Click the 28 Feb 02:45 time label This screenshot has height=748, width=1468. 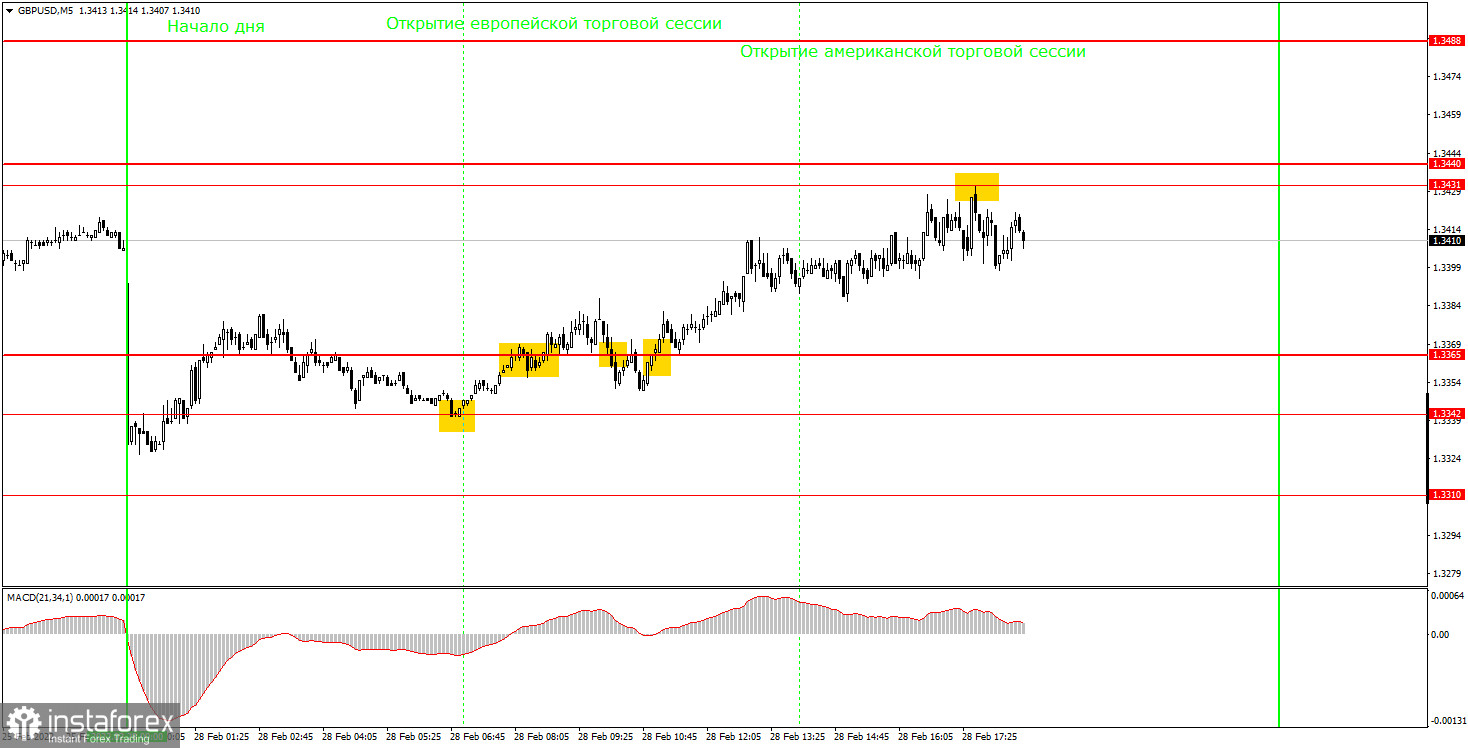(x=286, y=738)
